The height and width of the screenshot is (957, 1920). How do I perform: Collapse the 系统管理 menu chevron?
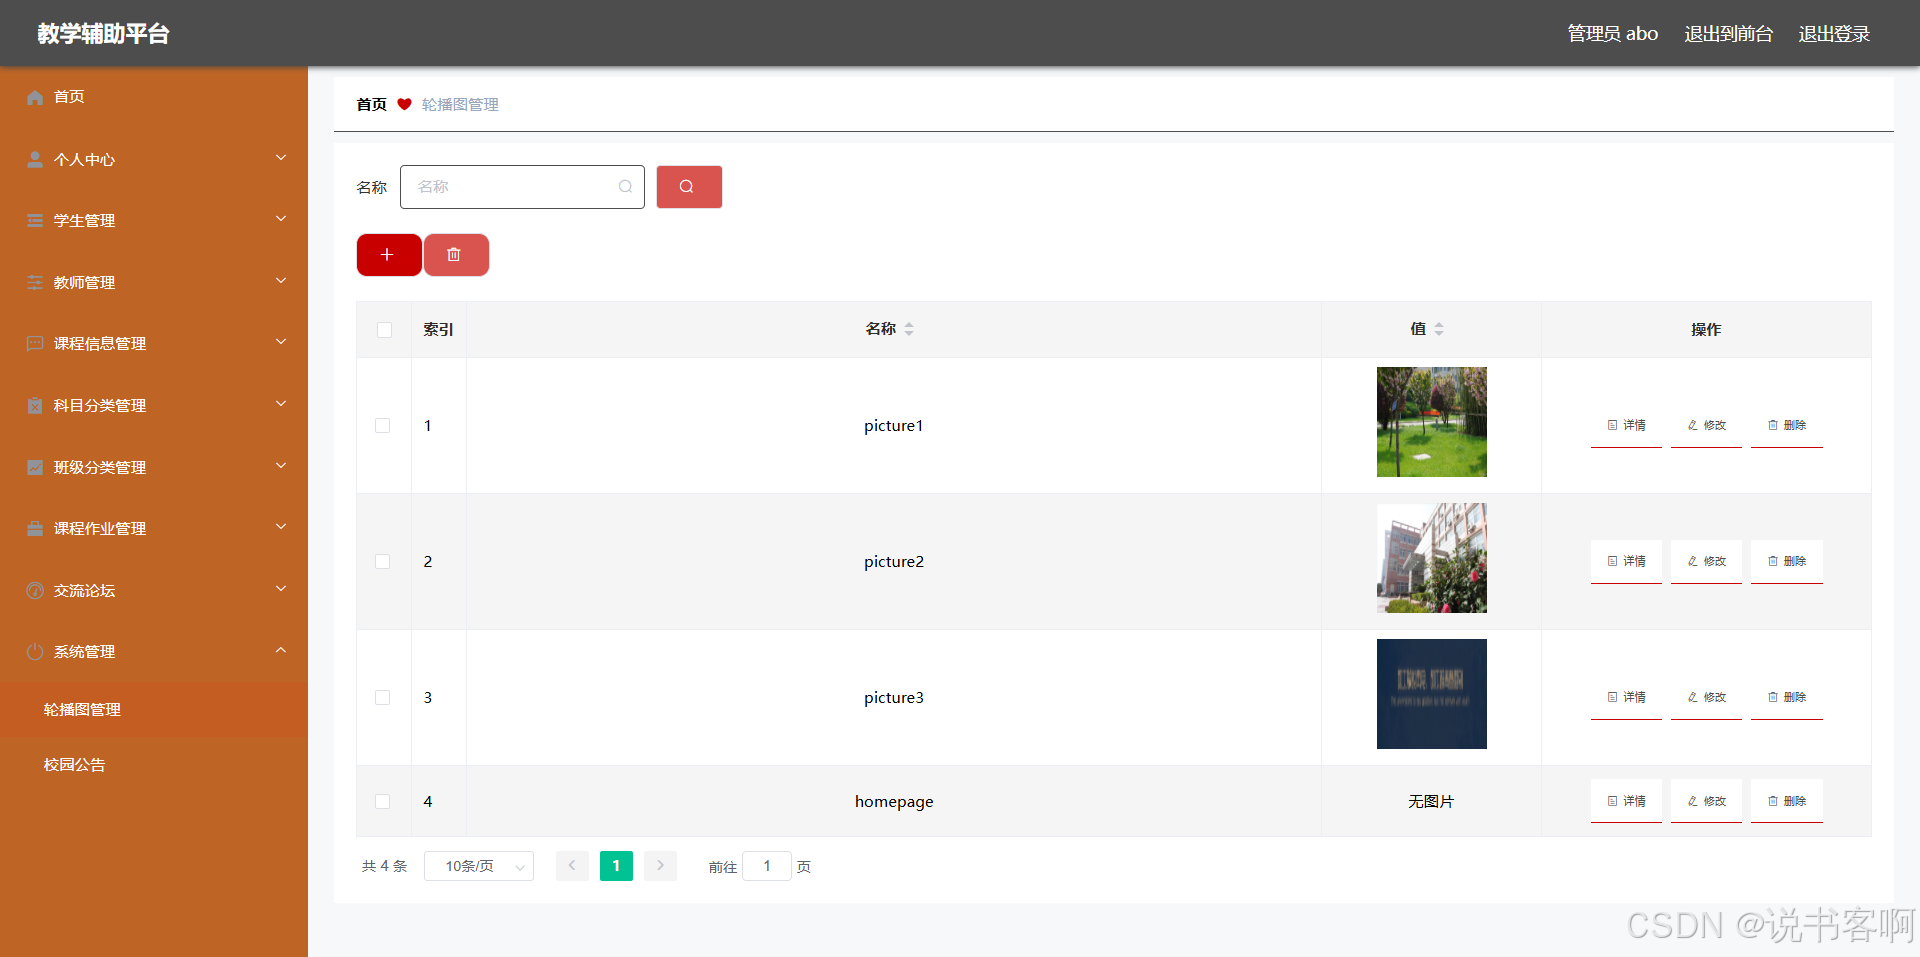[x=281, y=650]
